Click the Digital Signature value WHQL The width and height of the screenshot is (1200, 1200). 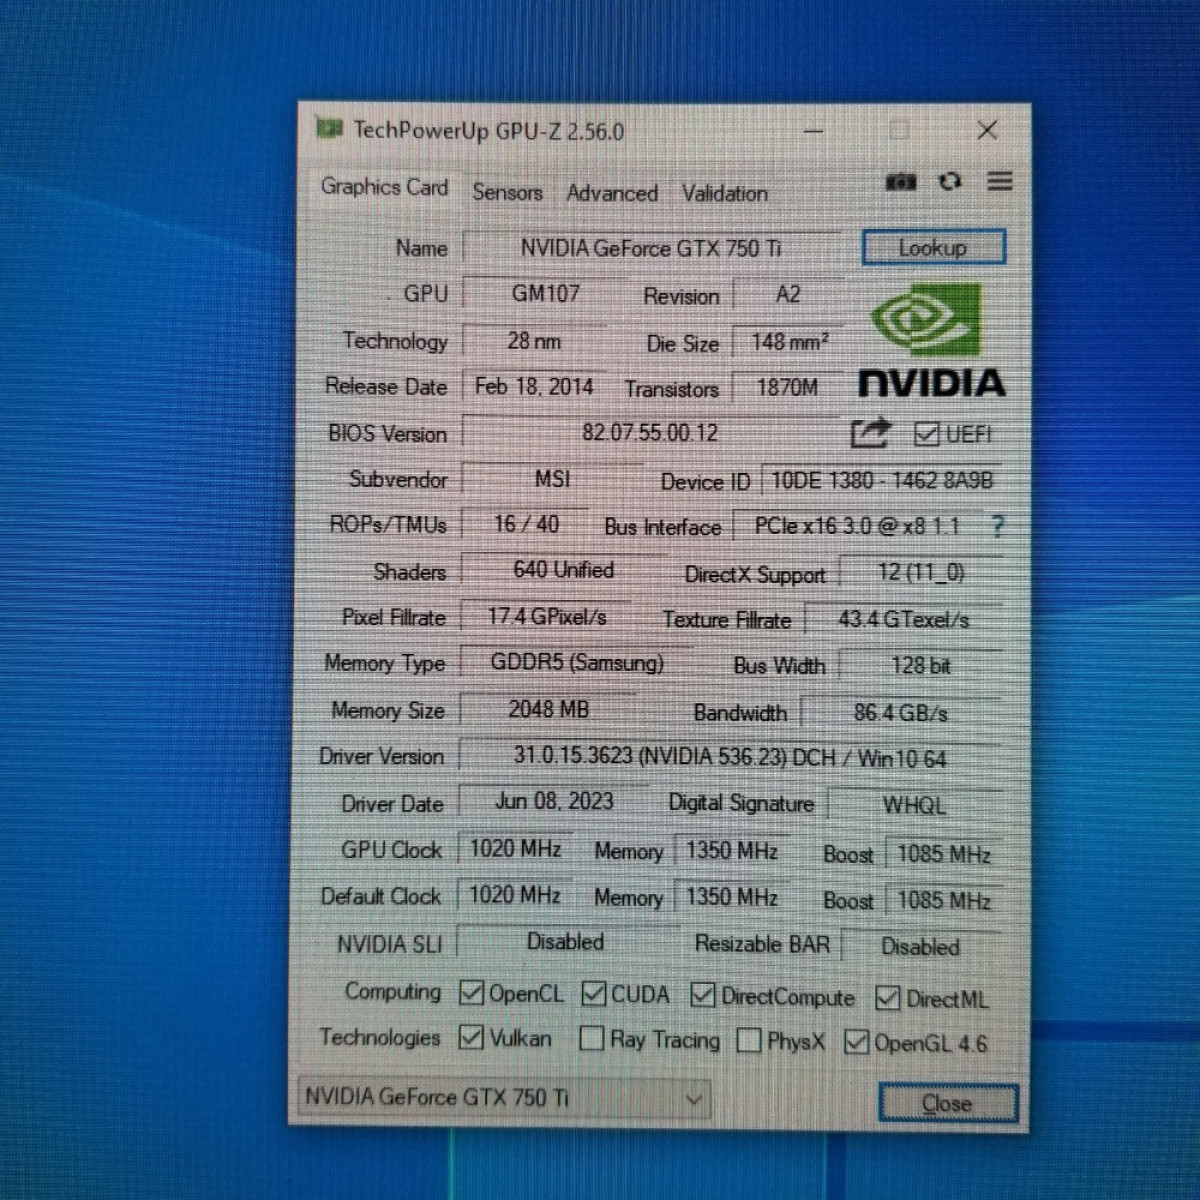[x=914, y=806]
